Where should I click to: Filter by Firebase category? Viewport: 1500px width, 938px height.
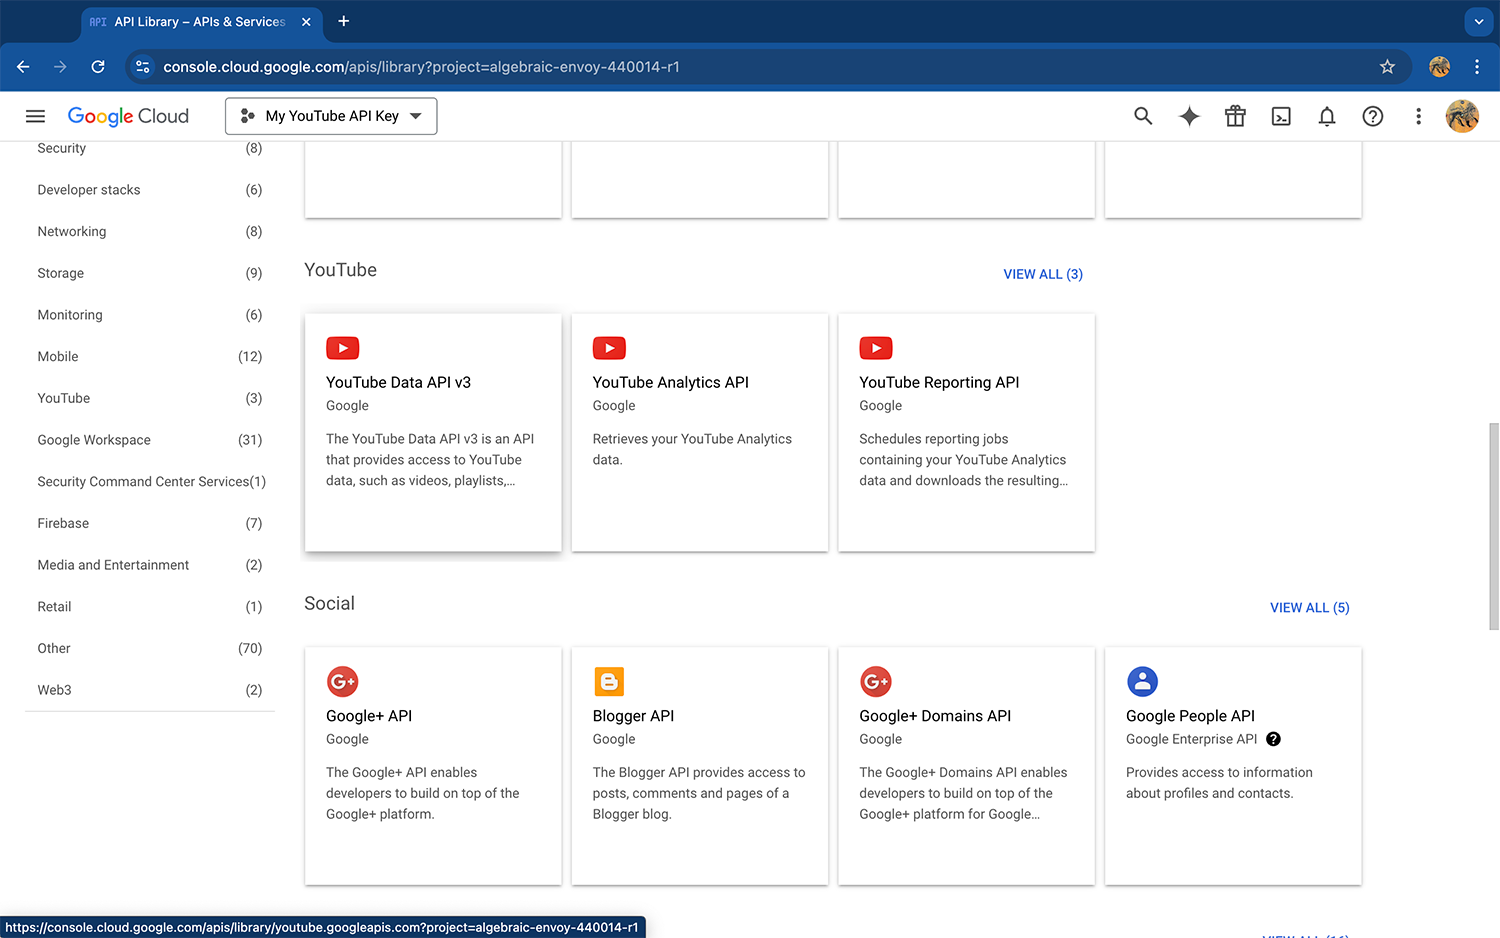point(150,523)
